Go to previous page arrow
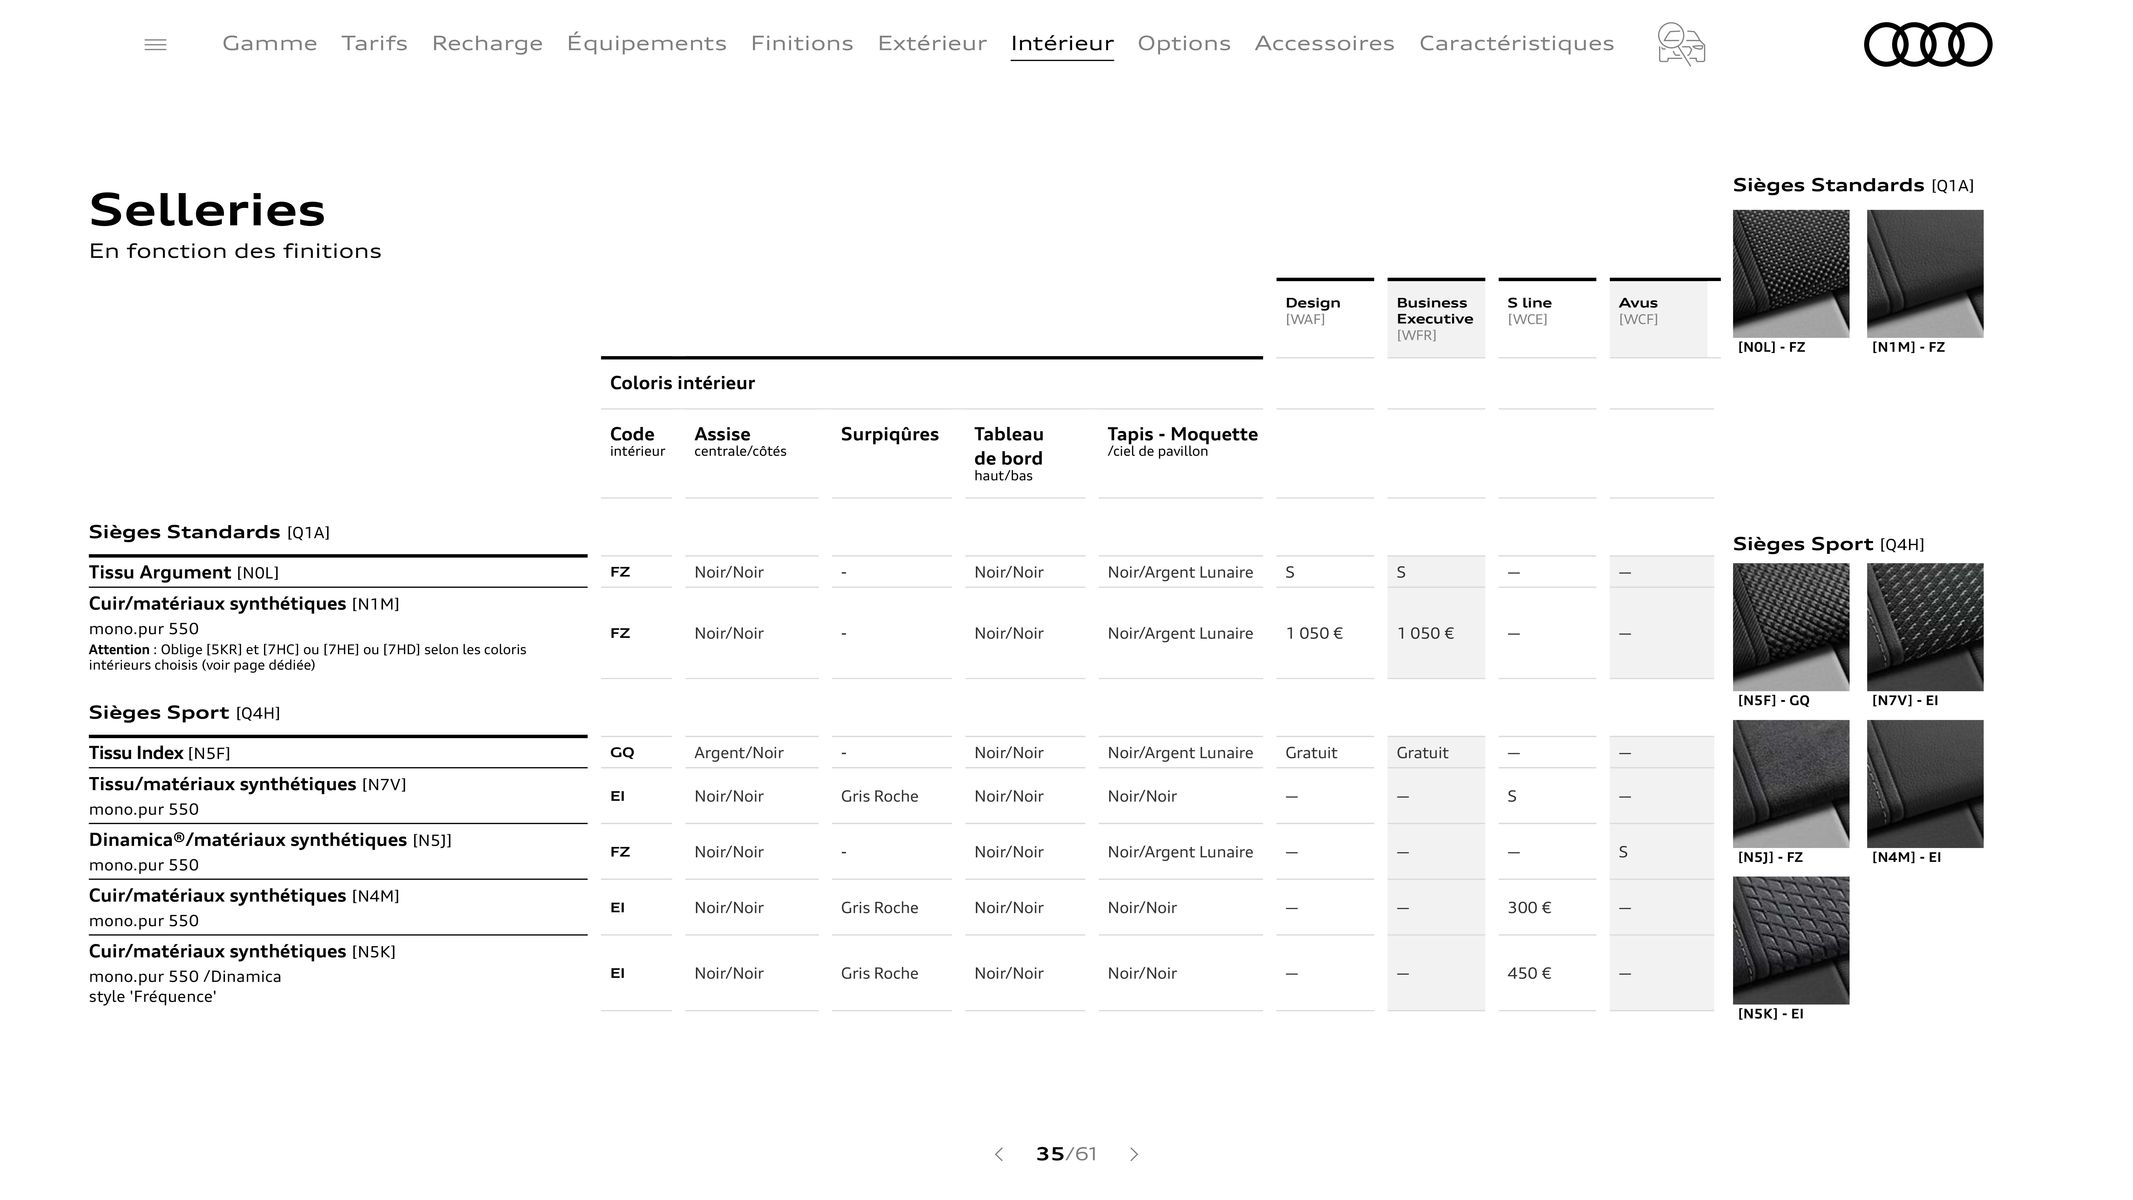Viewport: 2133px width, 1200px height. pyautogui.click(x=998, y=1154)
